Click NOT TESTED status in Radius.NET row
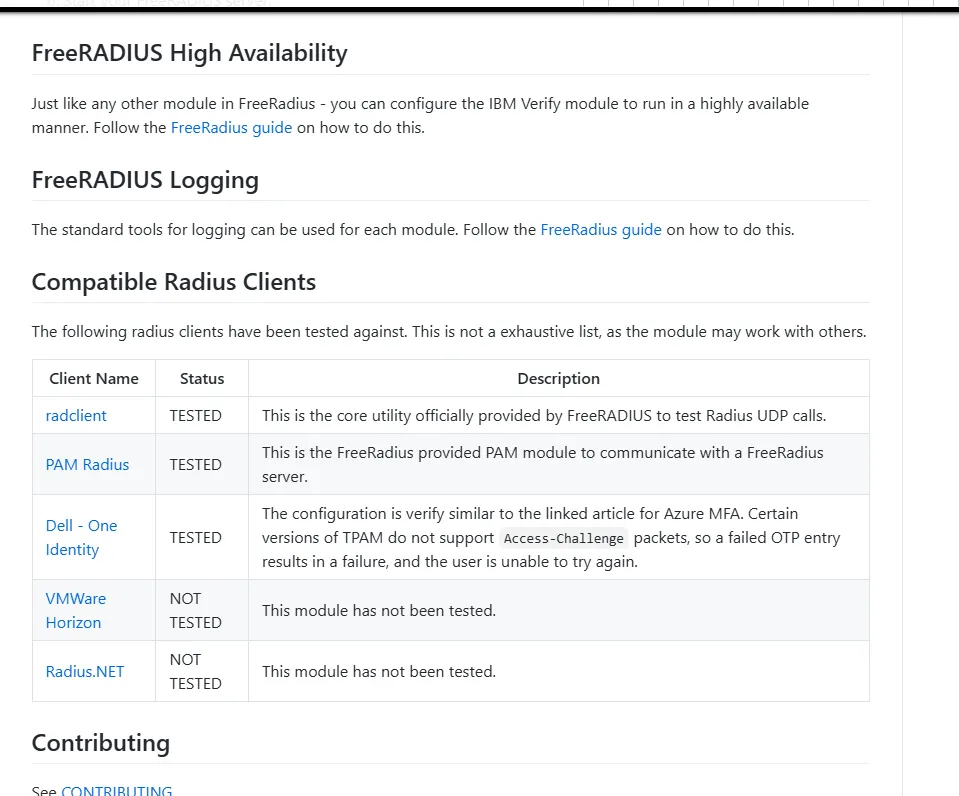Viewport: 959px width, 796px height. click(x=196, y=671)
